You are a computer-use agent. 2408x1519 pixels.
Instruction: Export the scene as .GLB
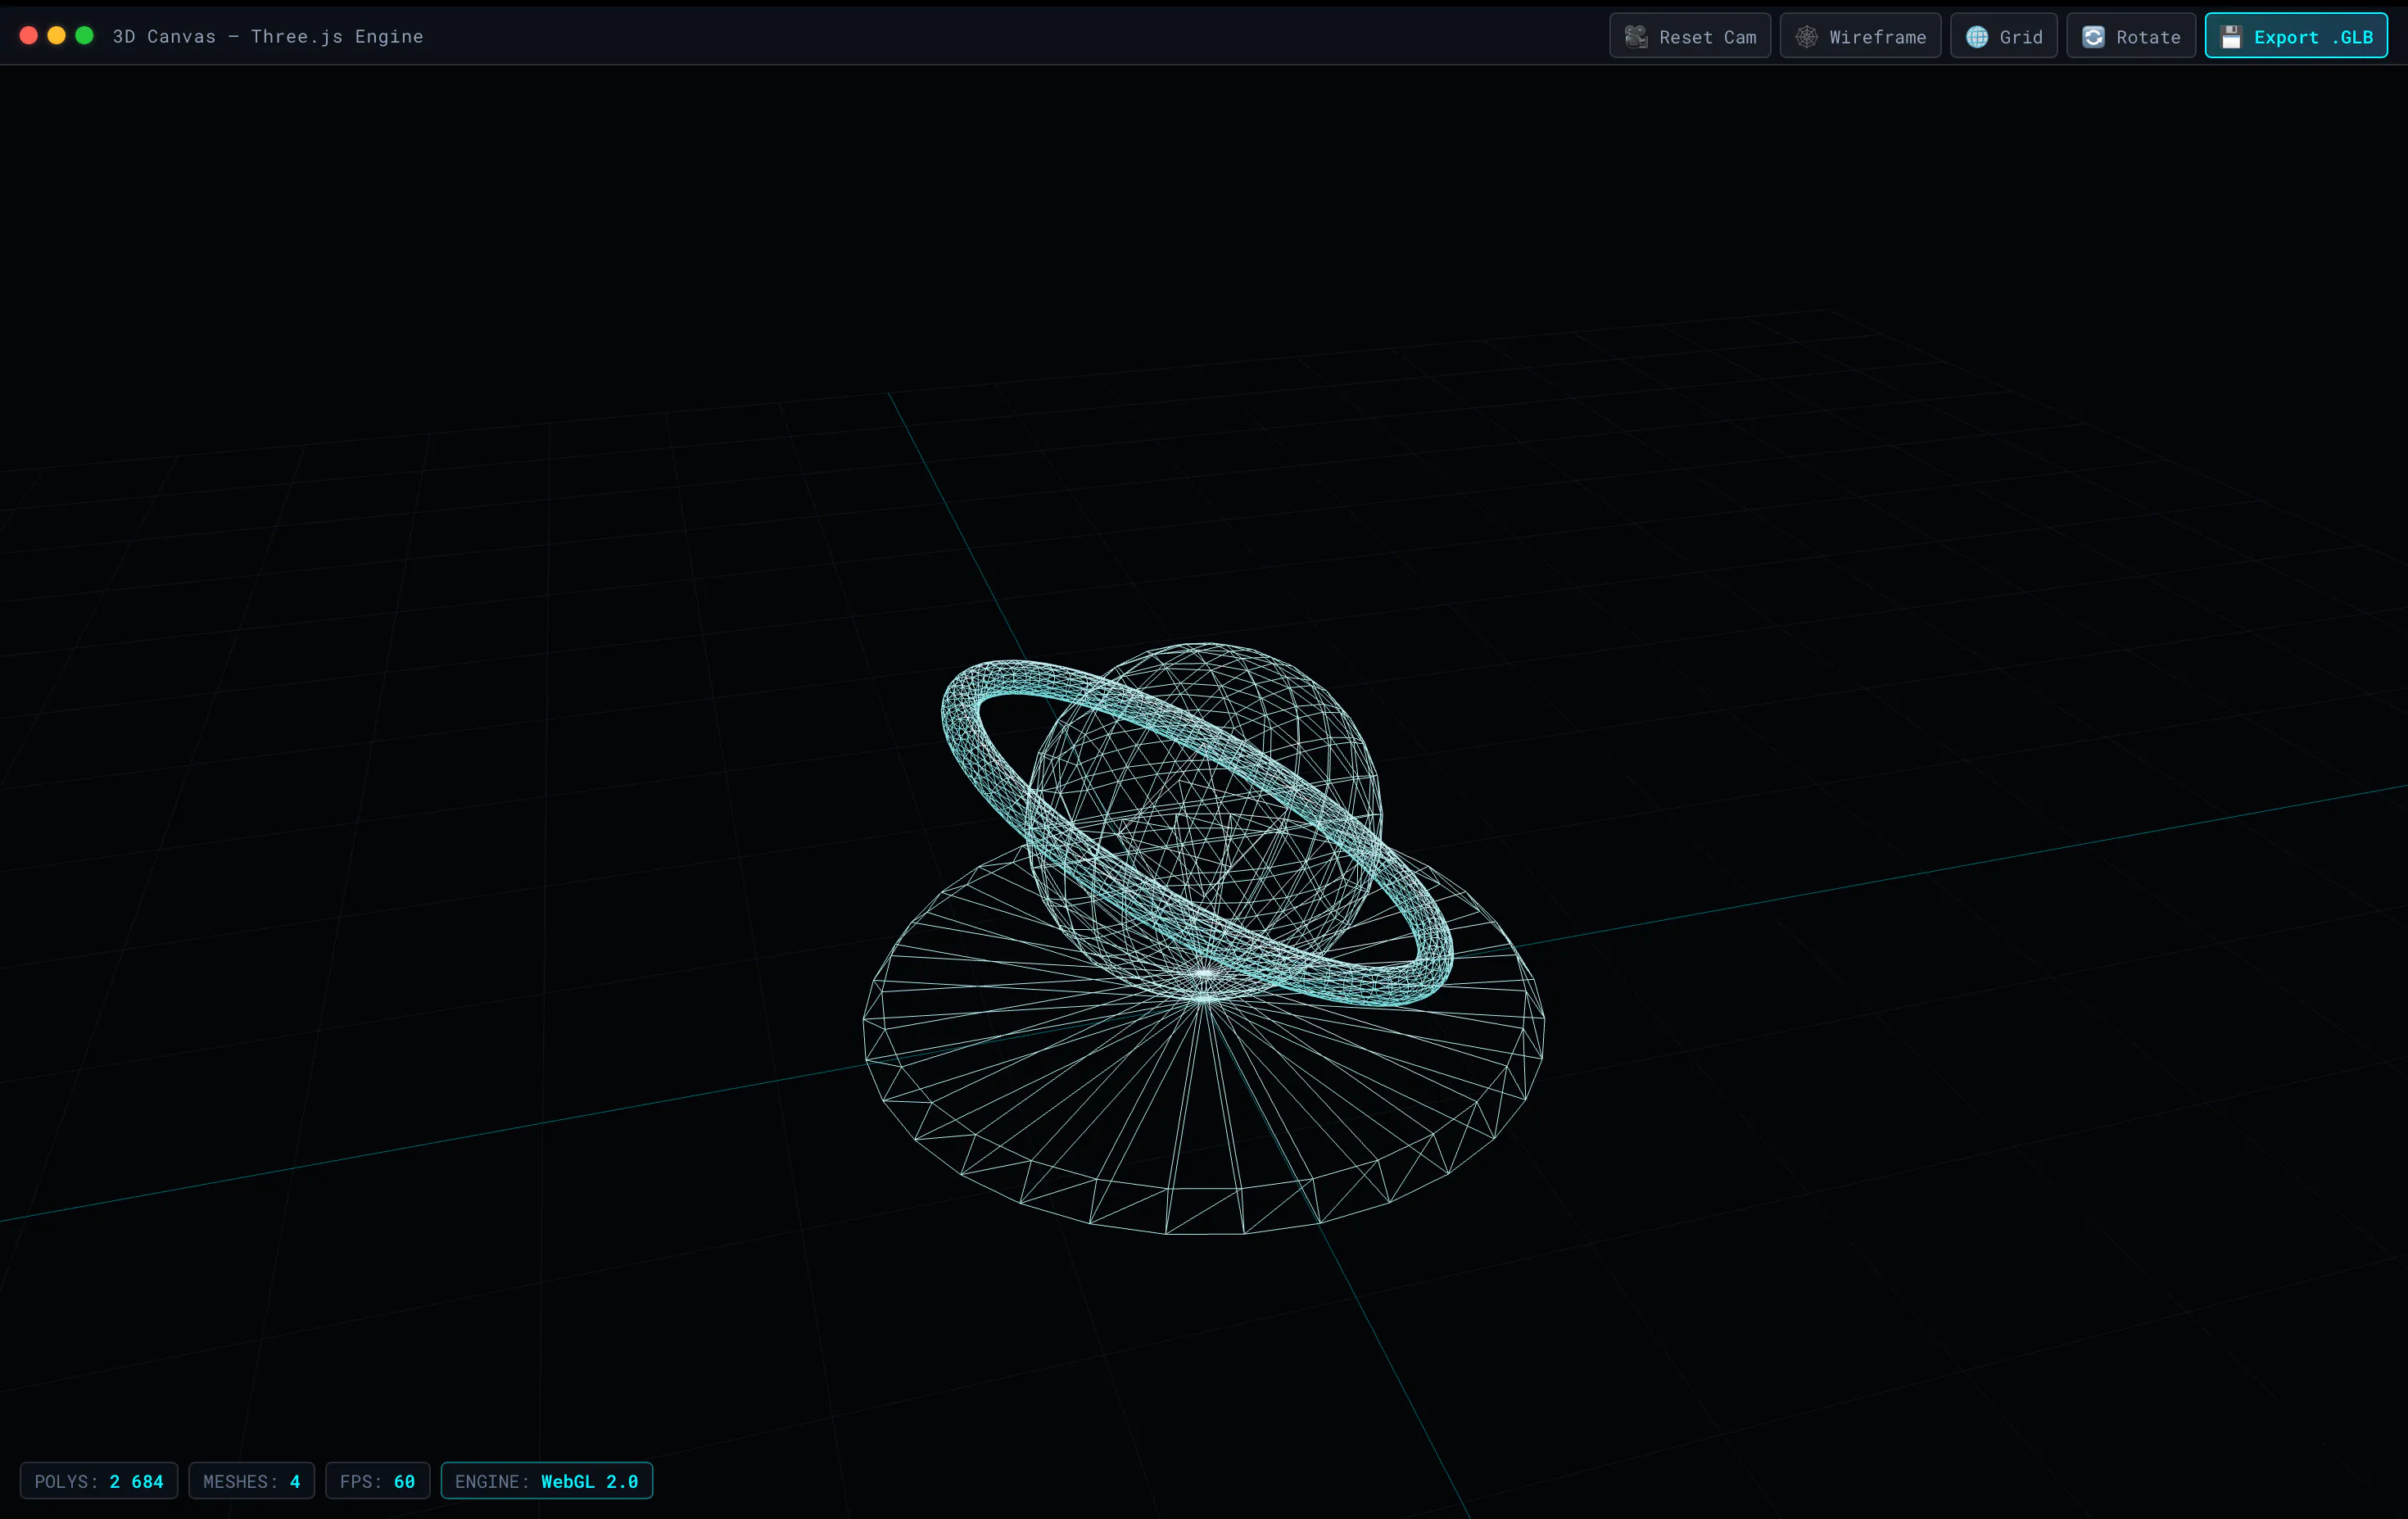tap(2296, 36)
